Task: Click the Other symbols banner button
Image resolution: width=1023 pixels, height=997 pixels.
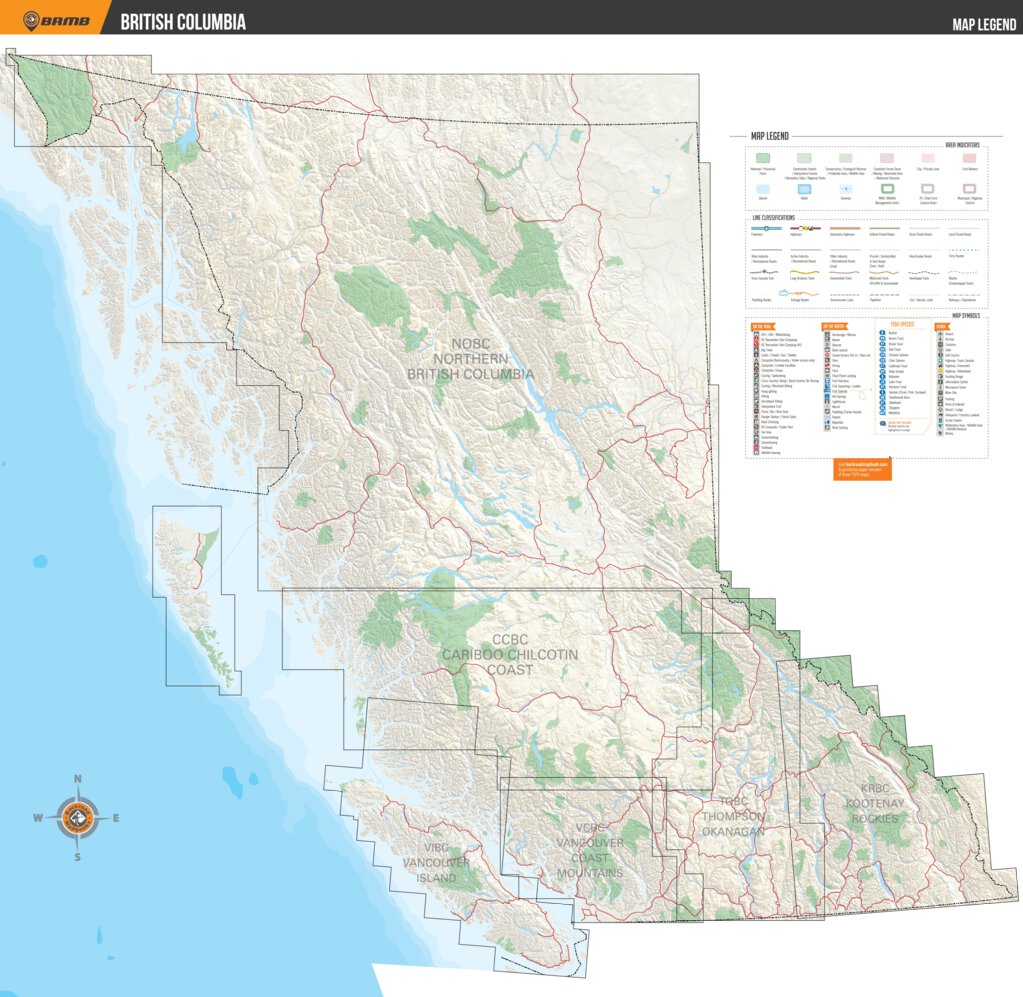Action: tap(942, 326)
